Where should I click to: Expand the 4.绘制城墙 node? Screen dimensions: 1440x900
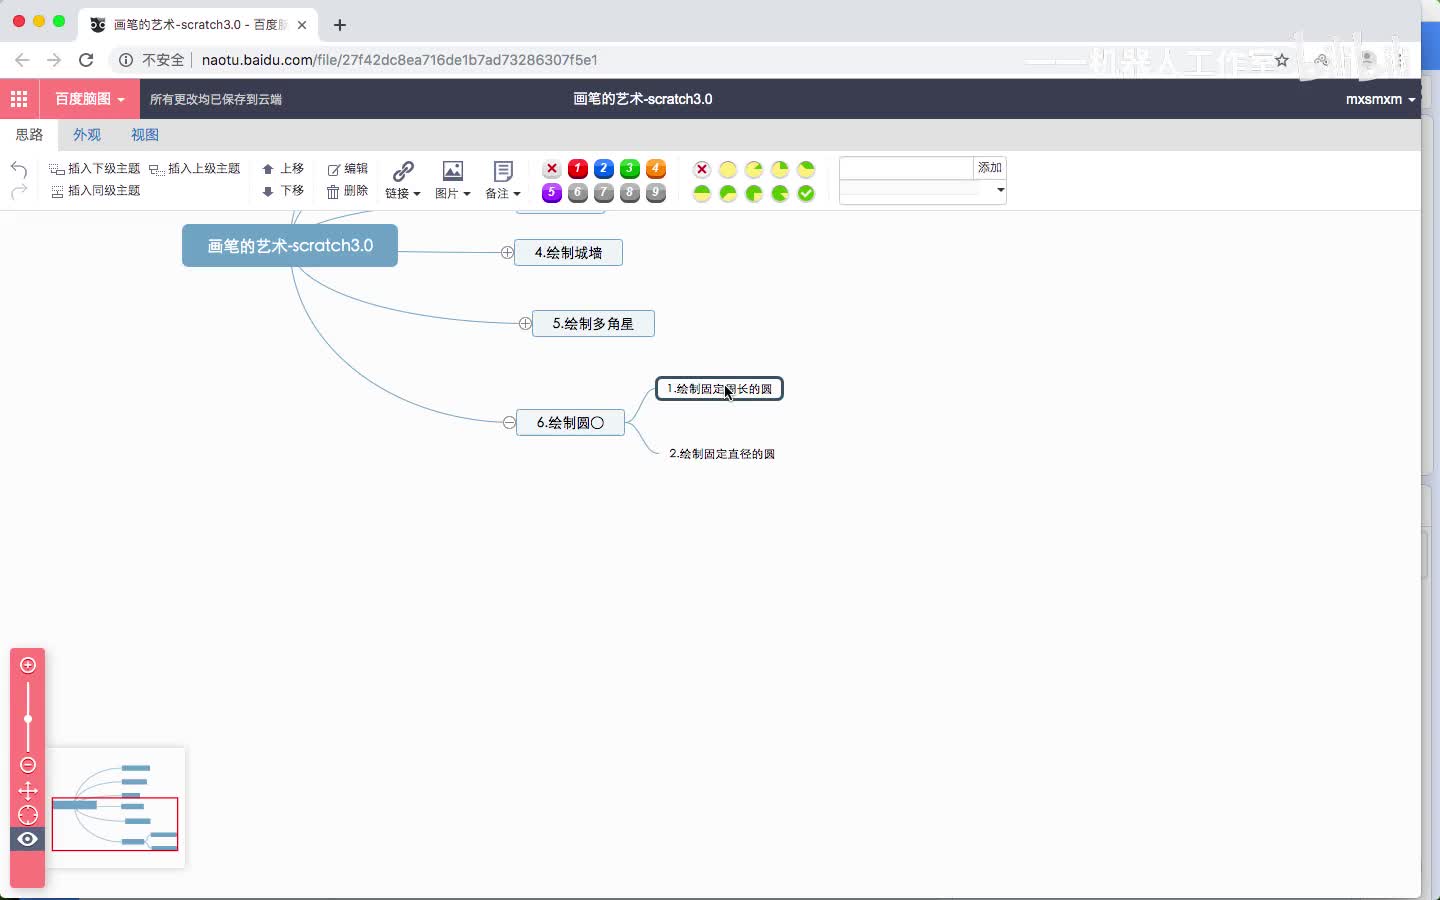tap(507, 253)
